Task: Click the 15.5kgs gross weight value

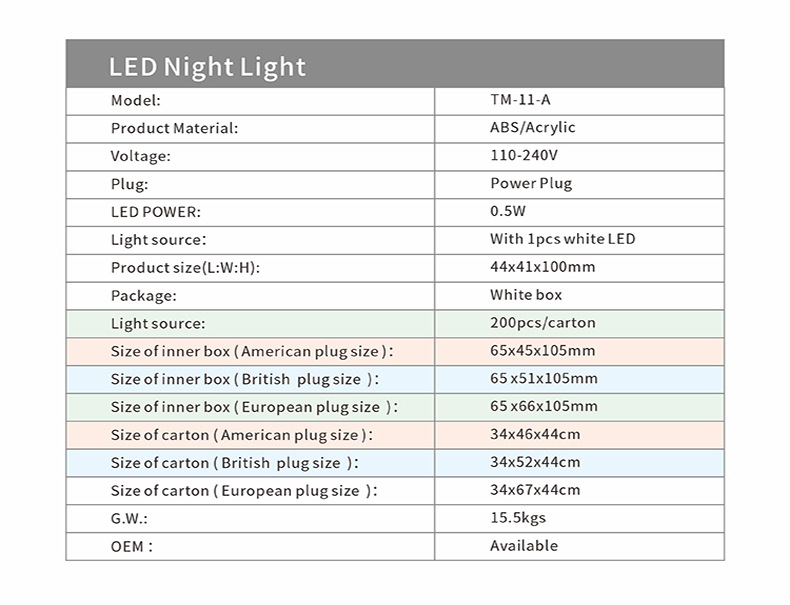Action: pos(518,518)
